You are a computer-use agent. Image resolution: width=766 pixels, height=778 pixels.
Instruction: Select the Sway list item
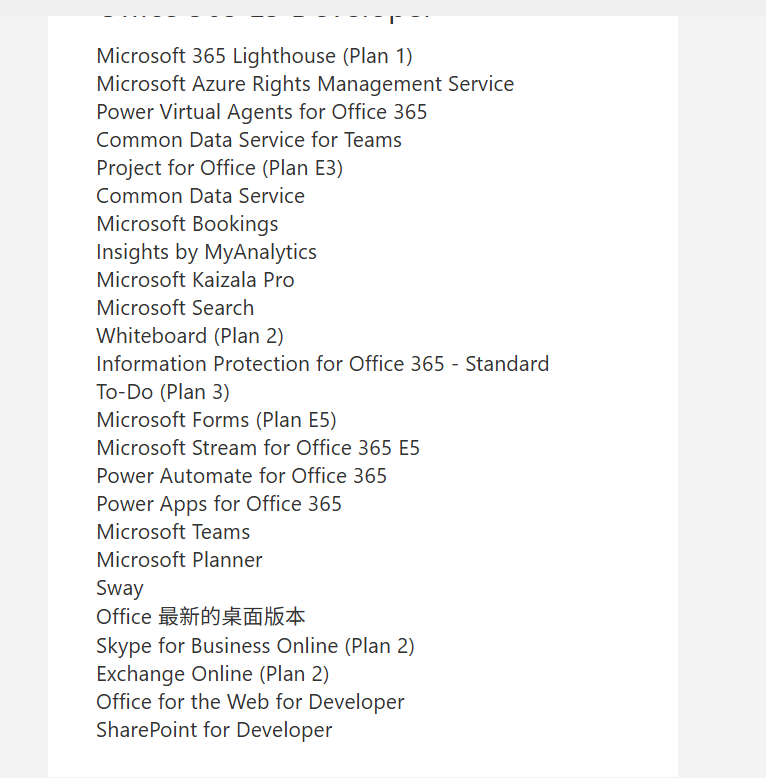(x=120, y=588)
